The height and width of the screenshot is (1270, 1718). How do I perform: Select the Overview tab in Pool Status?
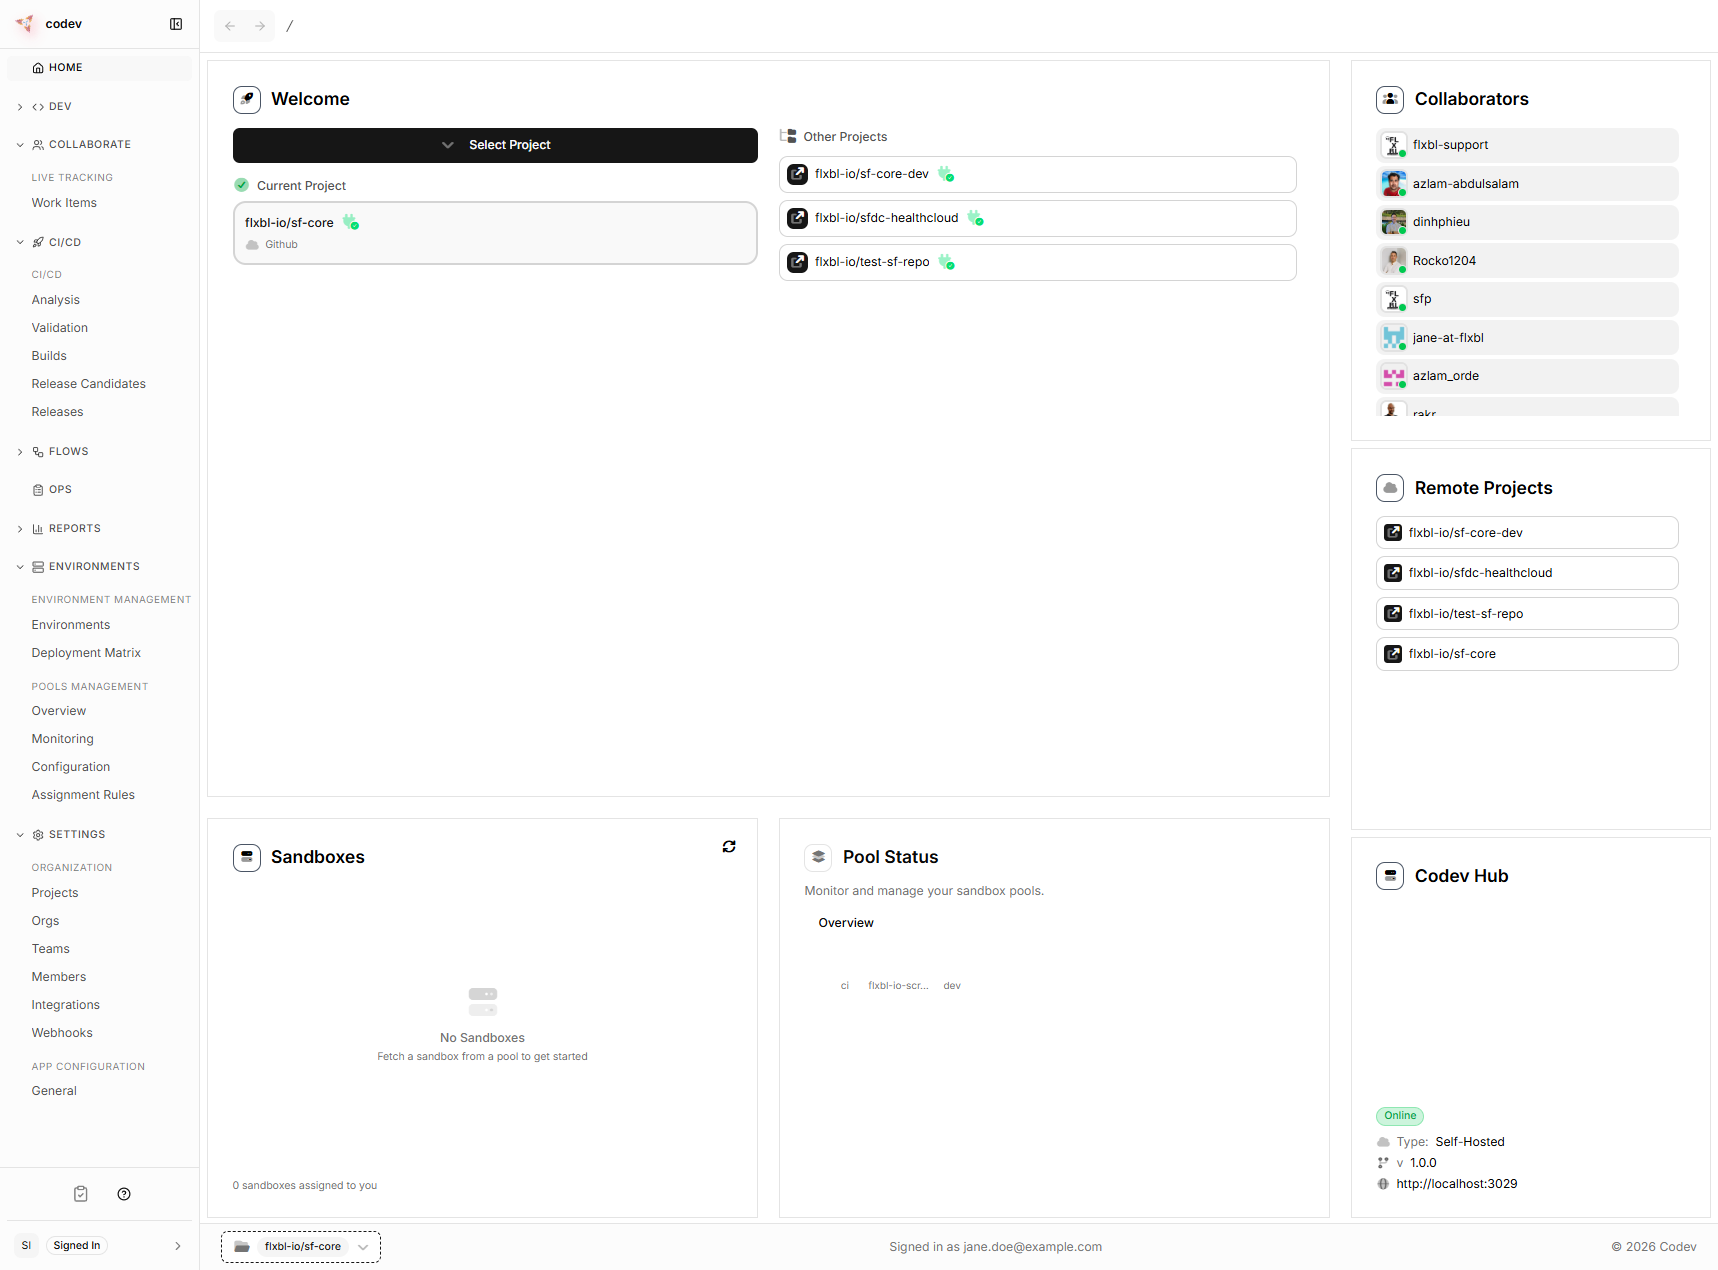[845, 922]
